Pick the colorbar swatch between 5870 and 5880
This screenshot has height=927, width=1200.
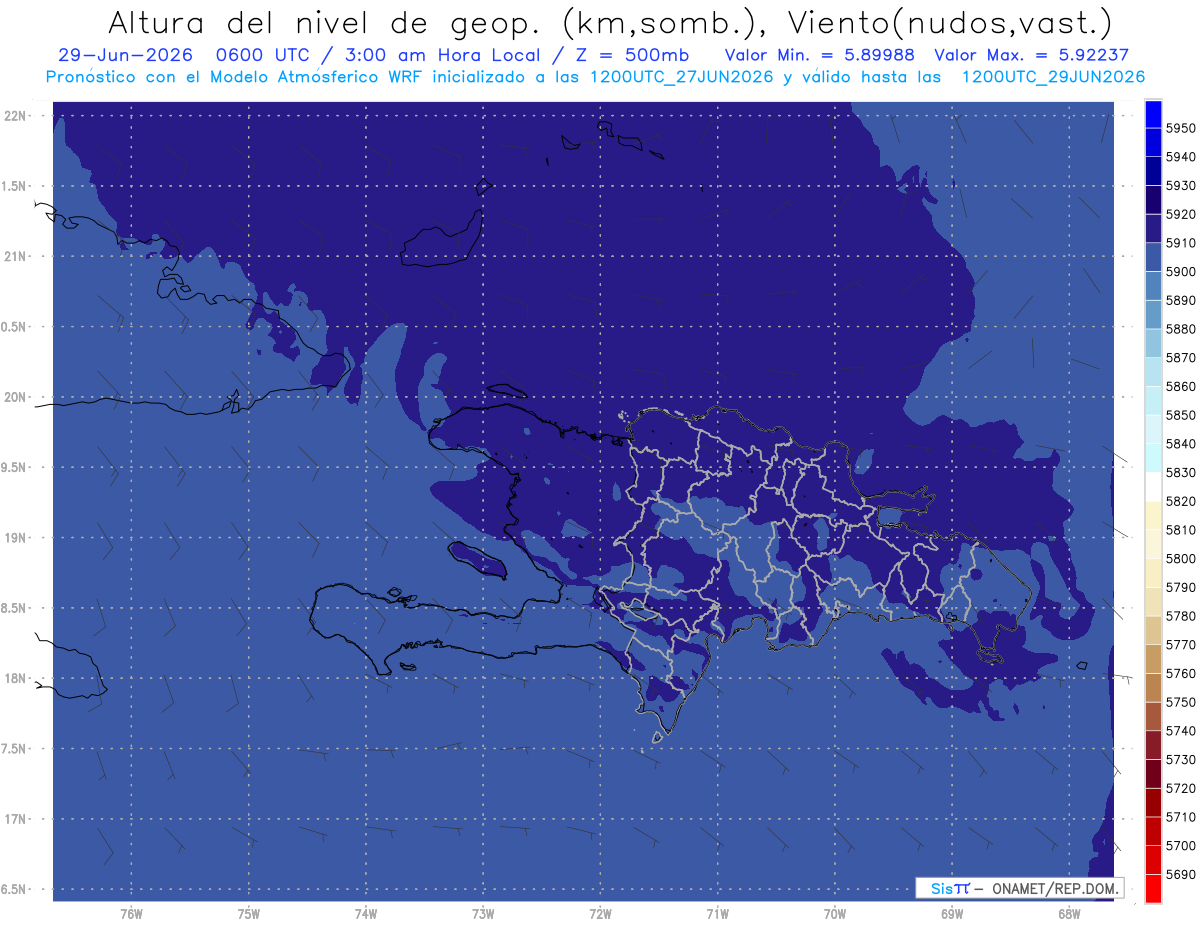point(1152,343)
